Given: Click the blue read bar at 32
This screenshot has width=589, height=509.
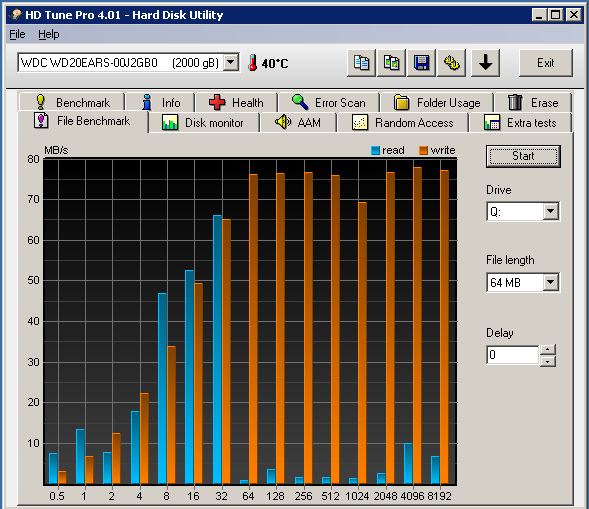Looking at the screenshot, I should point(217,349).
